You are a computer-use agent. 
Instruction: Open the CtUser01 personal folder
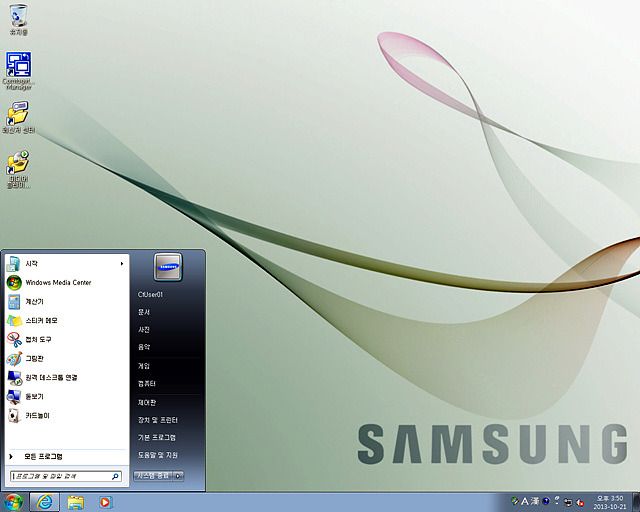pyautogui.click(x=150, y=294)
